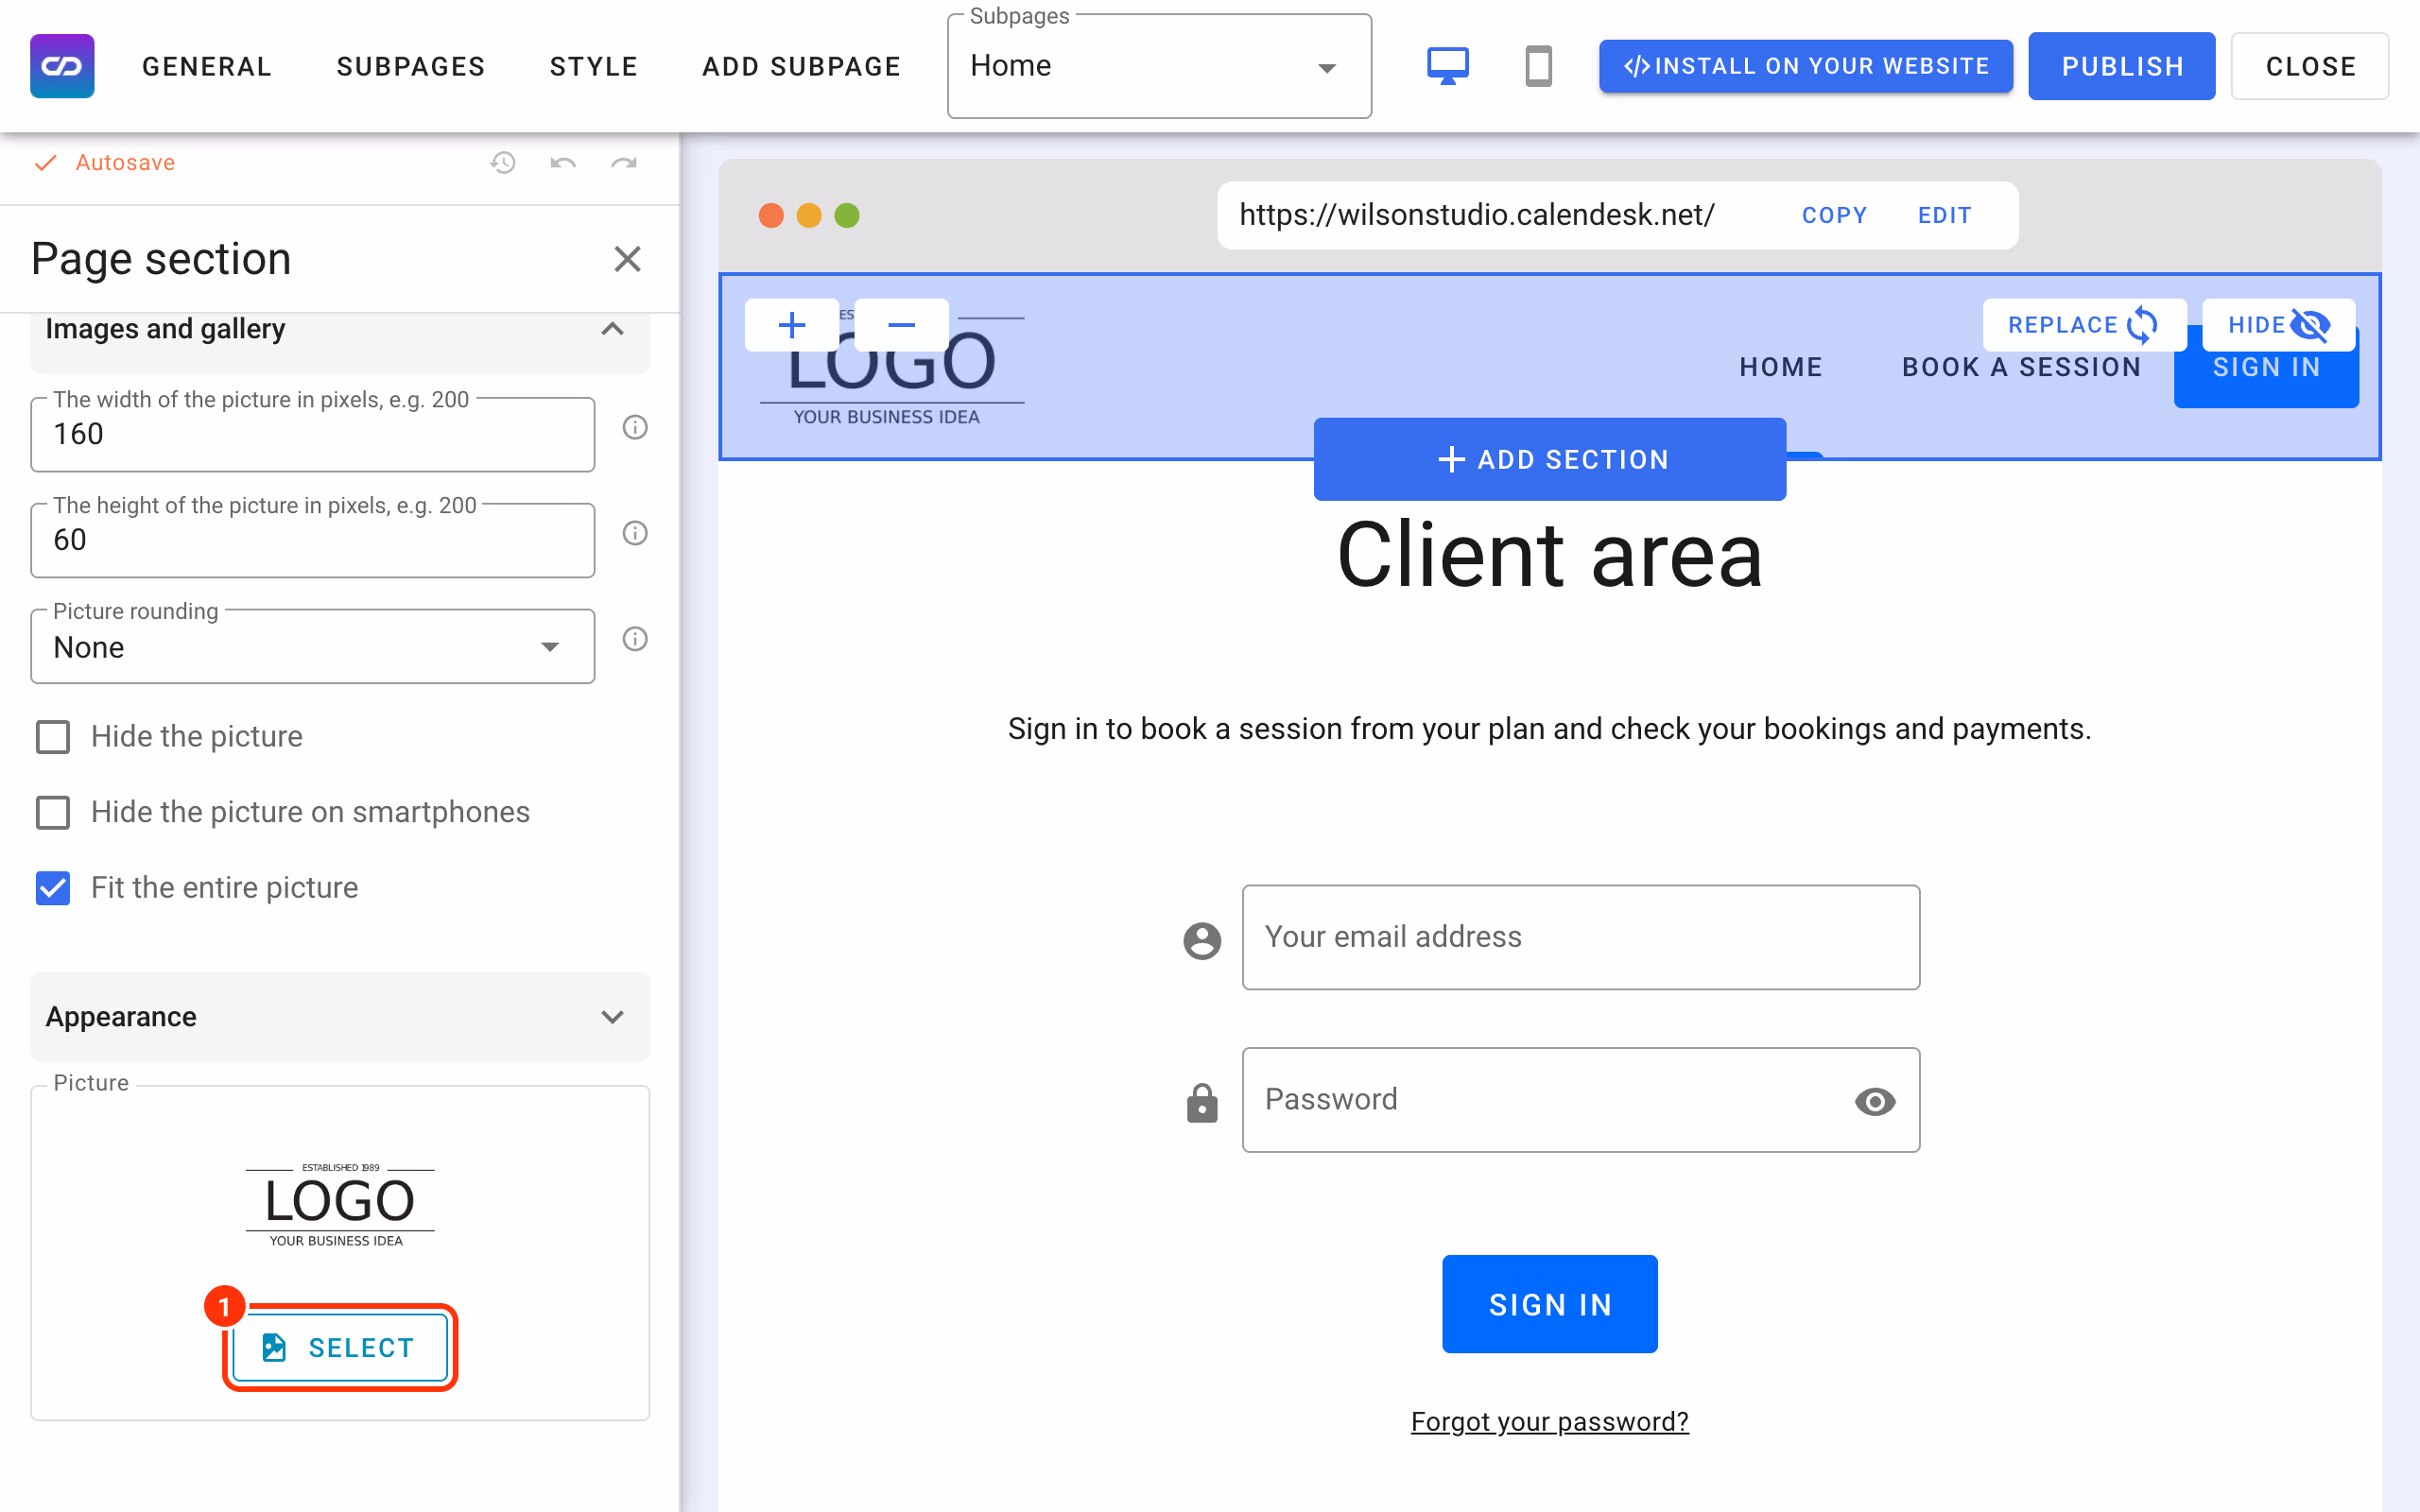Expand the Appearance section
2420x1512 pixels.
click(340, 1017)
